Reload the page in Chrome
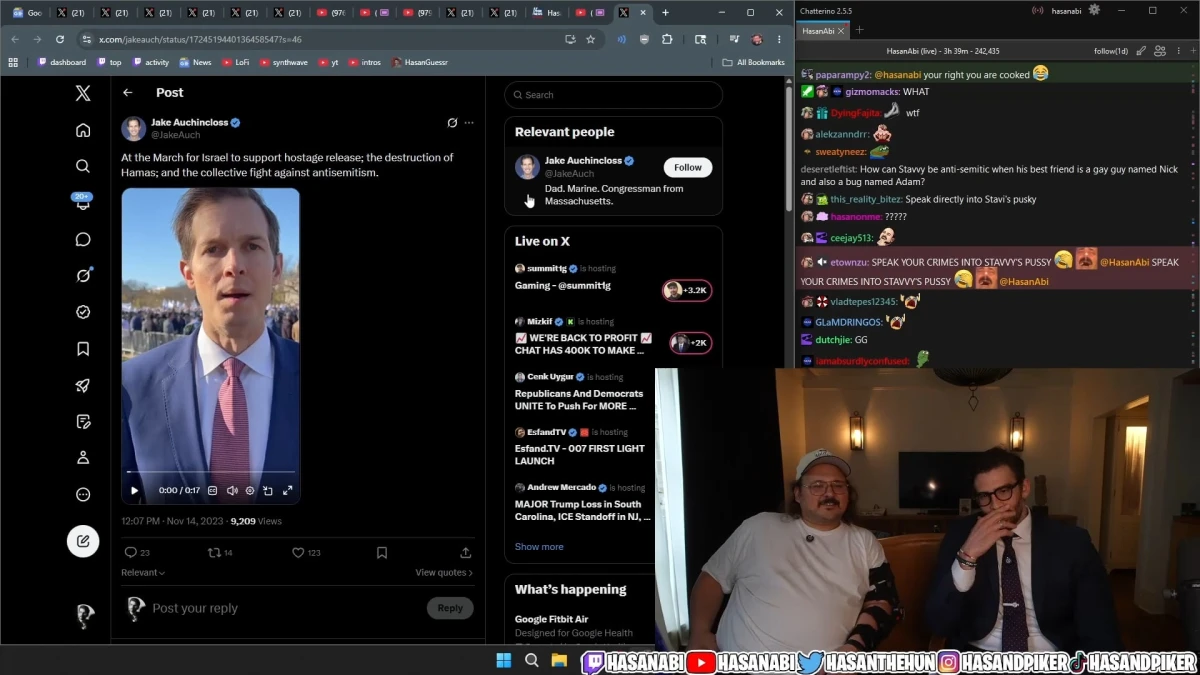The width and height of the screenshot is (1200, 675). point(60,39)
